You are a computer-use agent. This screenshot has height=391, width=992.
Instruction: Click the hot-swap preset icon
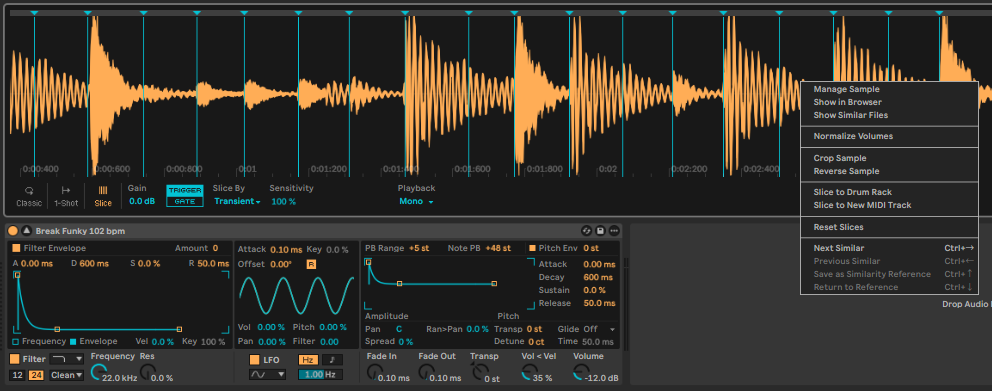click(x=586, y=231)
